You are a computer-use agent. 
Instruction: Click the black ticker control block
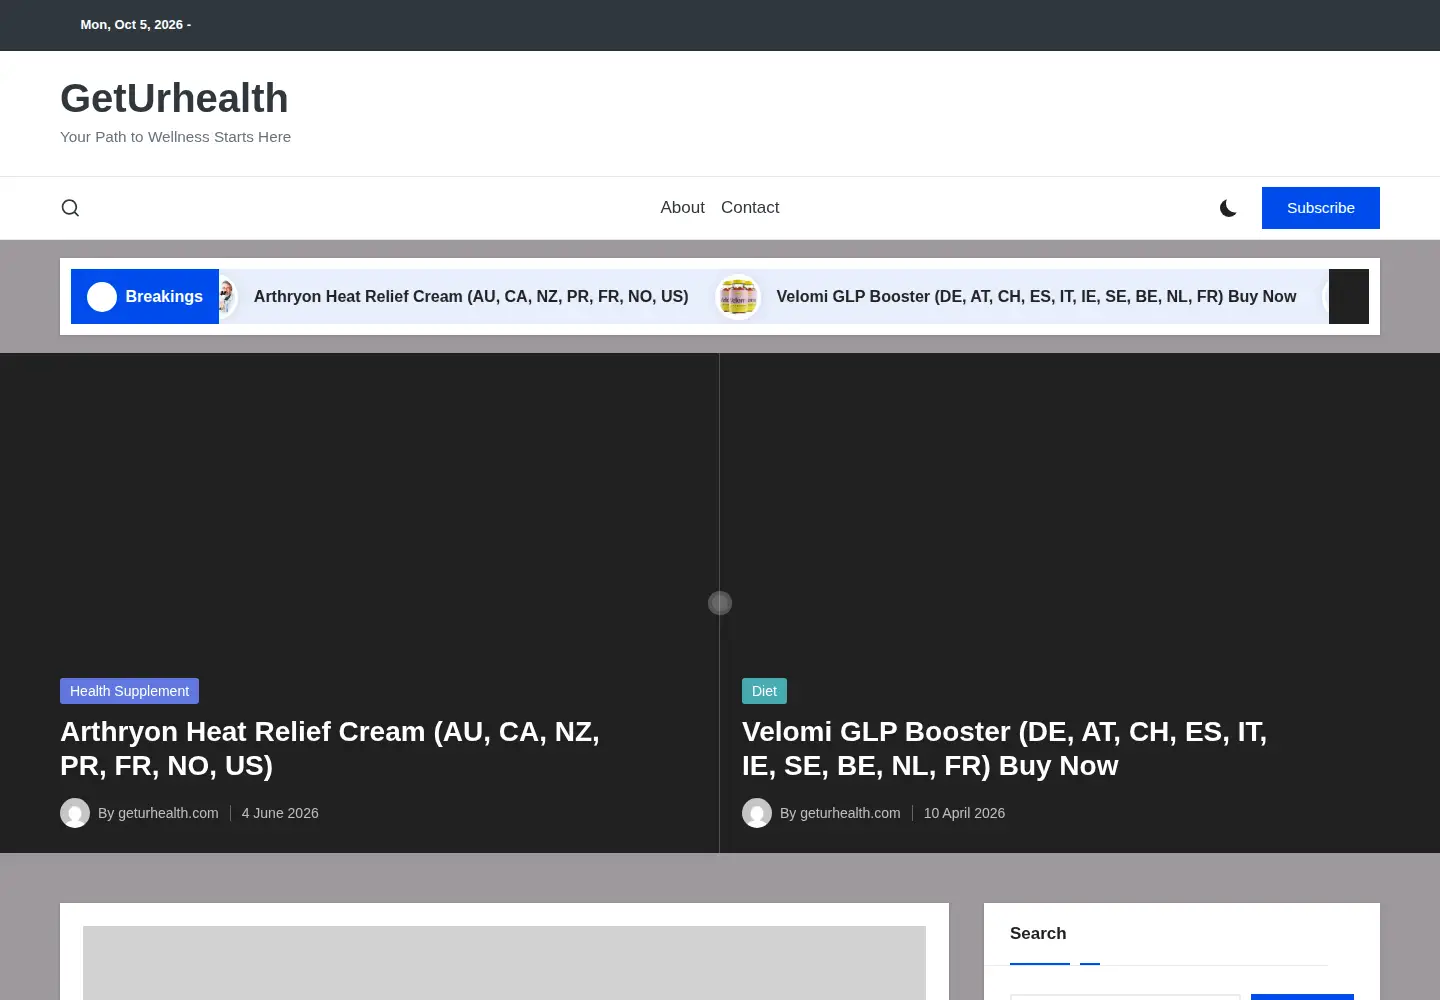[x=1348, y=296]
